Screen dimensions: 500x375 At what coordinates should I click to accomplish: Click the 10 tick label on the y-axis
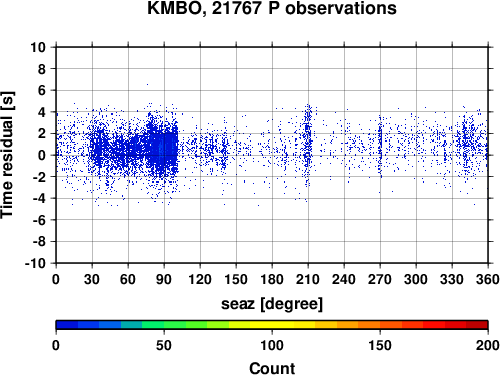click(x=38, y=47)
